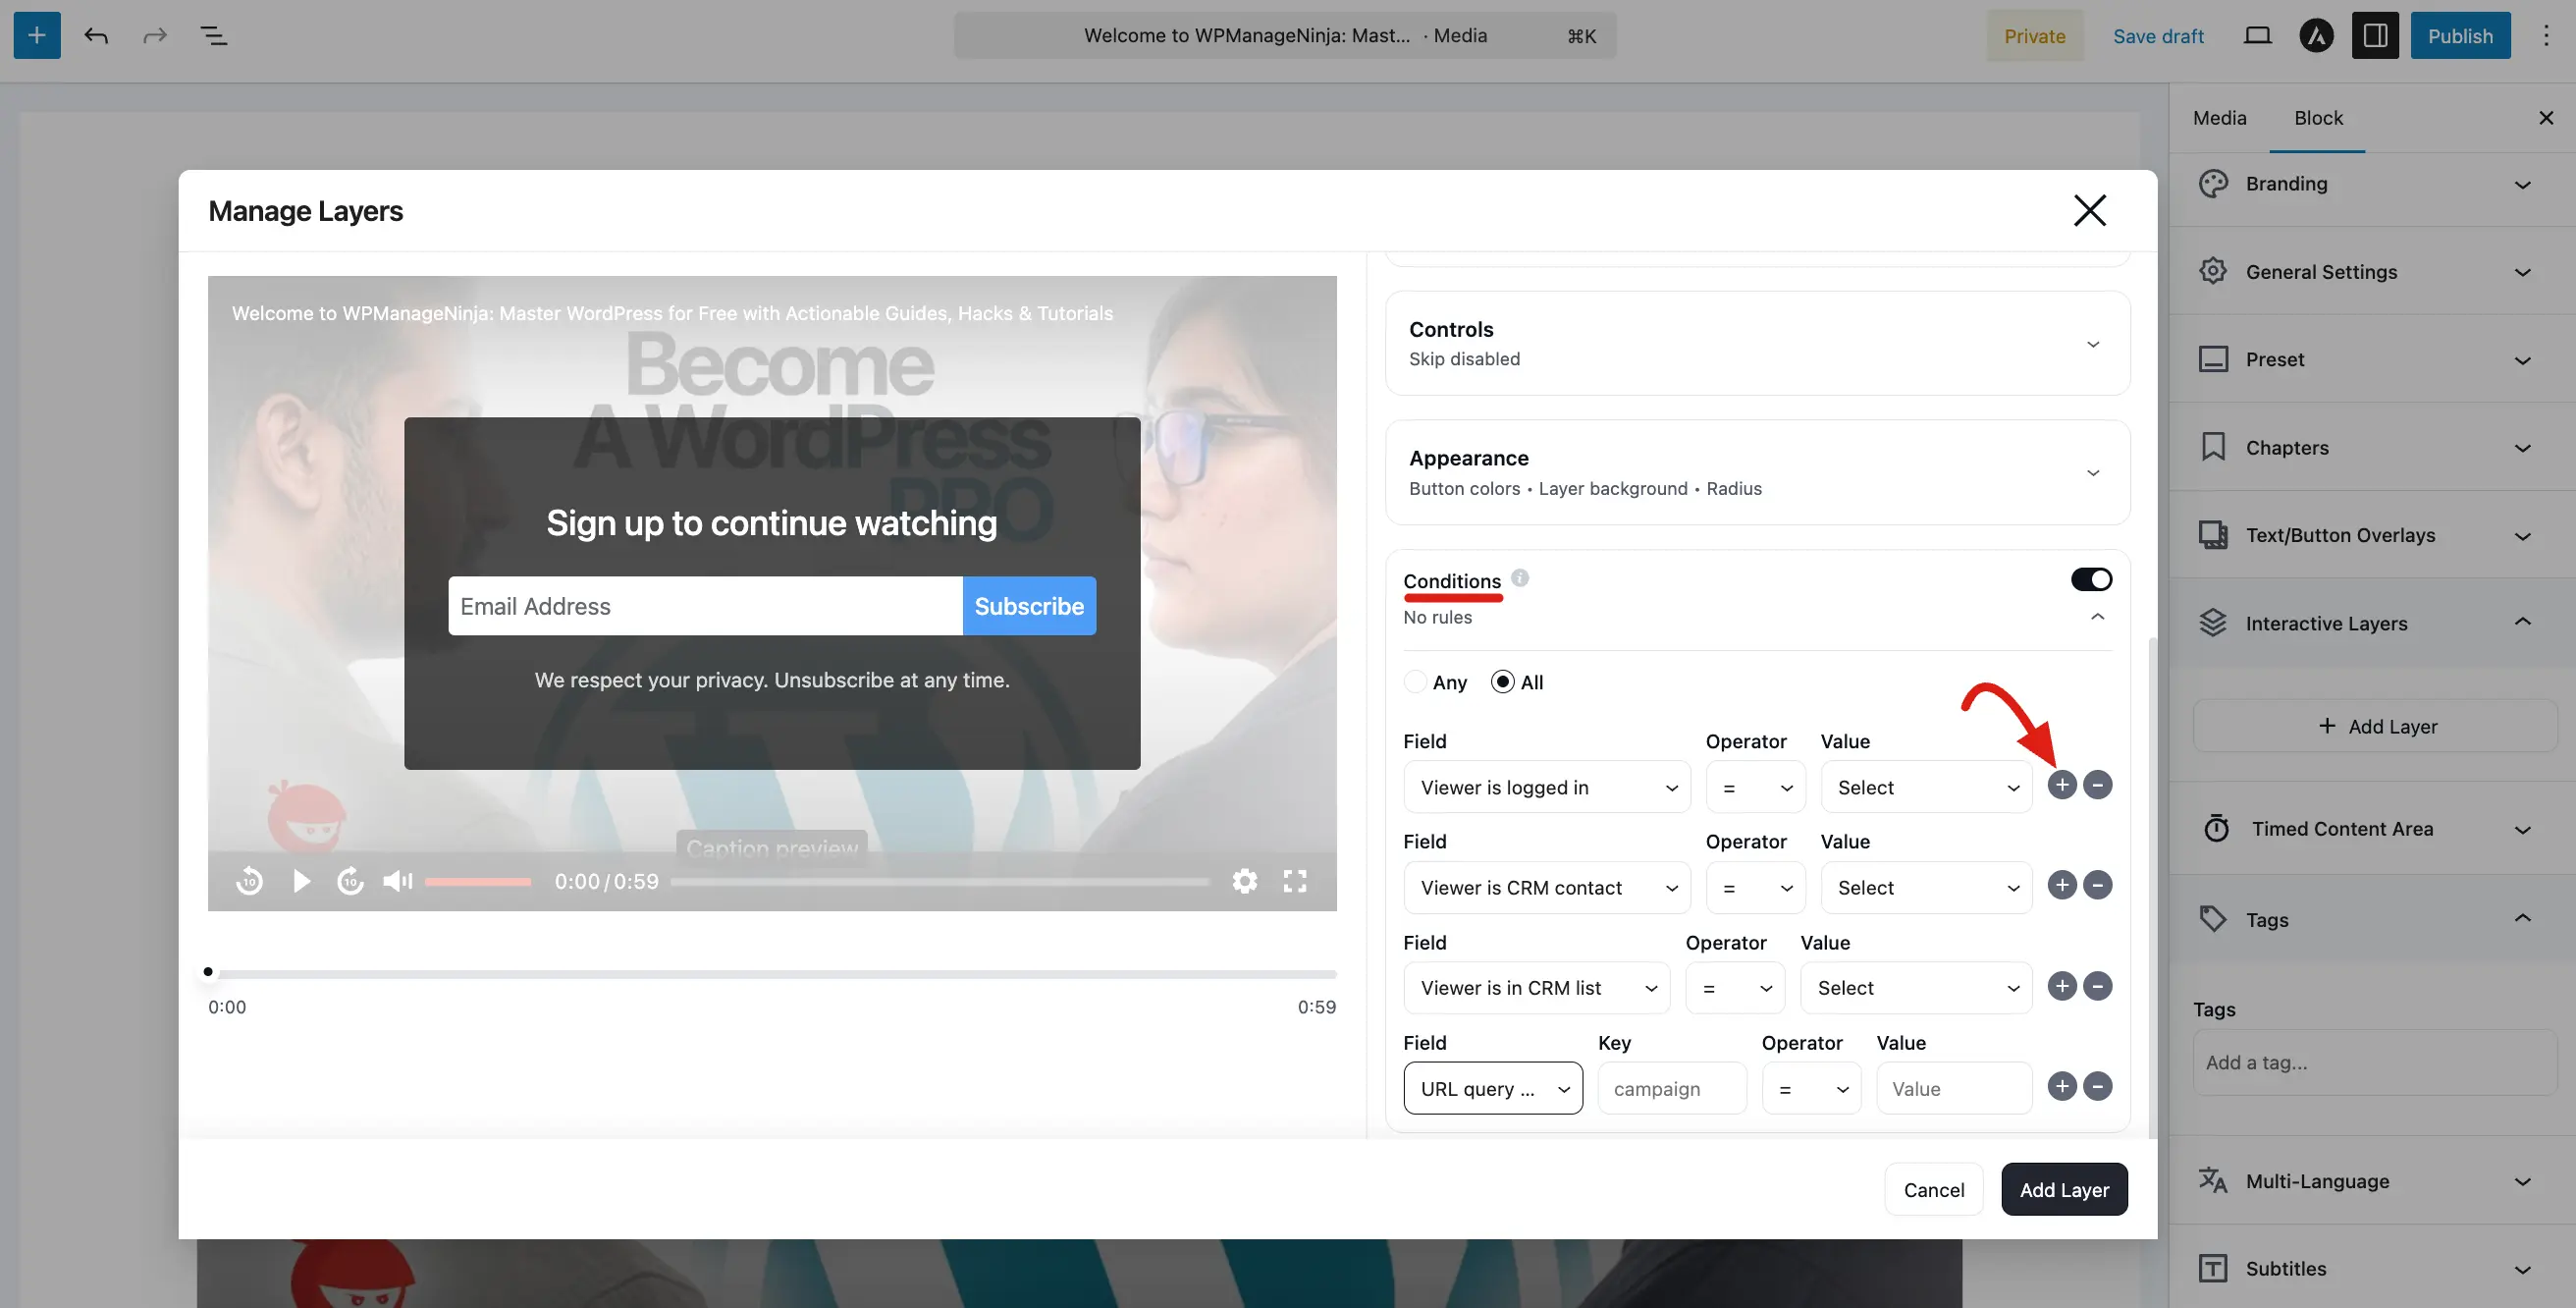This screenshot has width=2576, height=1308.
Task: Open value Select dropdown for Viewer is CRM contact
Action: coord(1927,887)
